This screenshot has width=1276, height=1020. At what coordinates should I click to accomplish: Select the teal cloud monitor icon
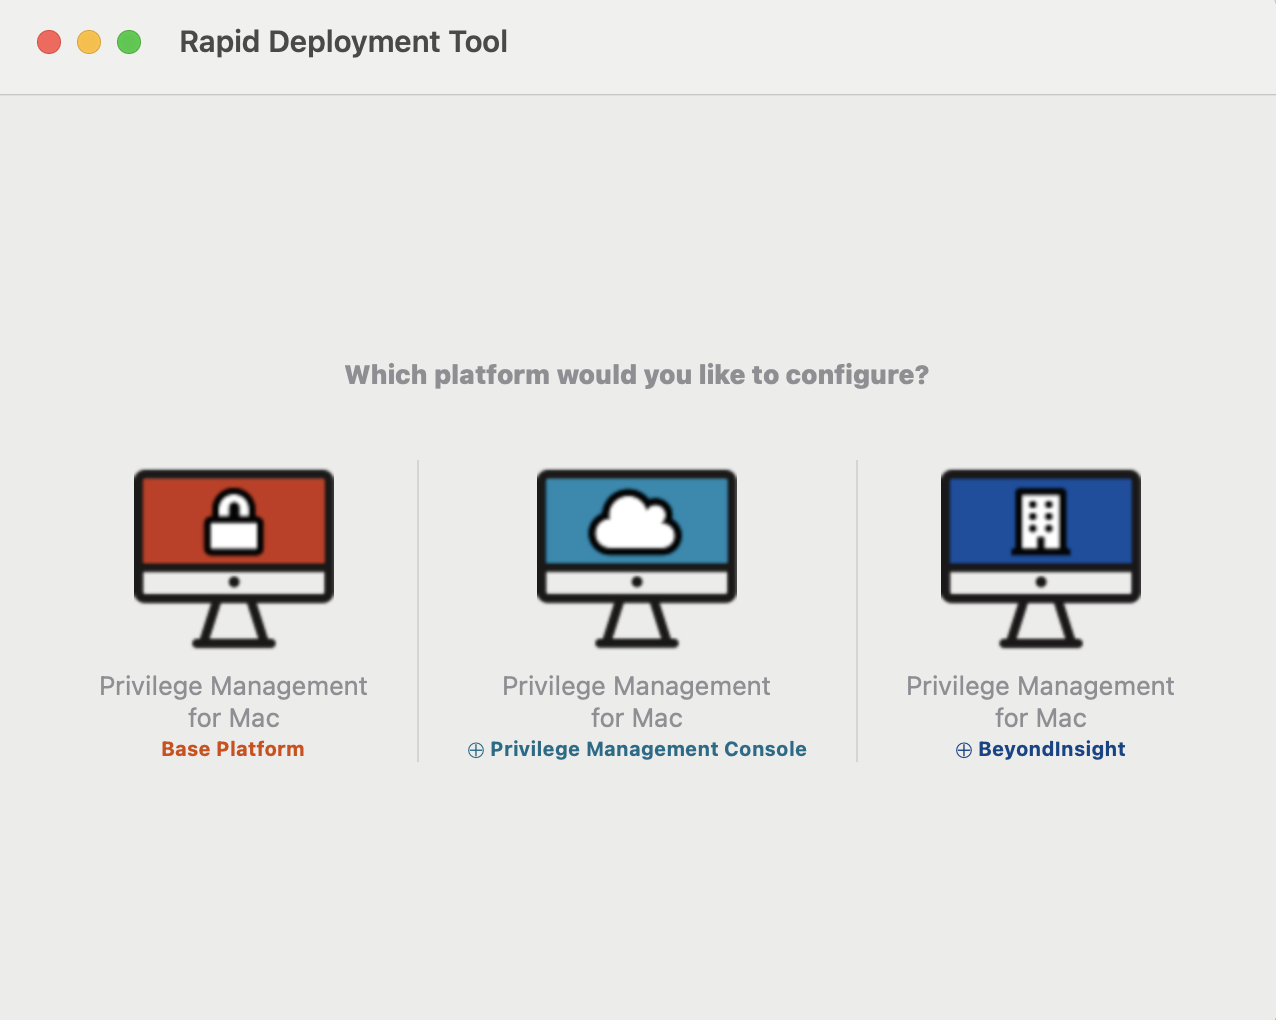pyautogui.click(x=637, y=558)
